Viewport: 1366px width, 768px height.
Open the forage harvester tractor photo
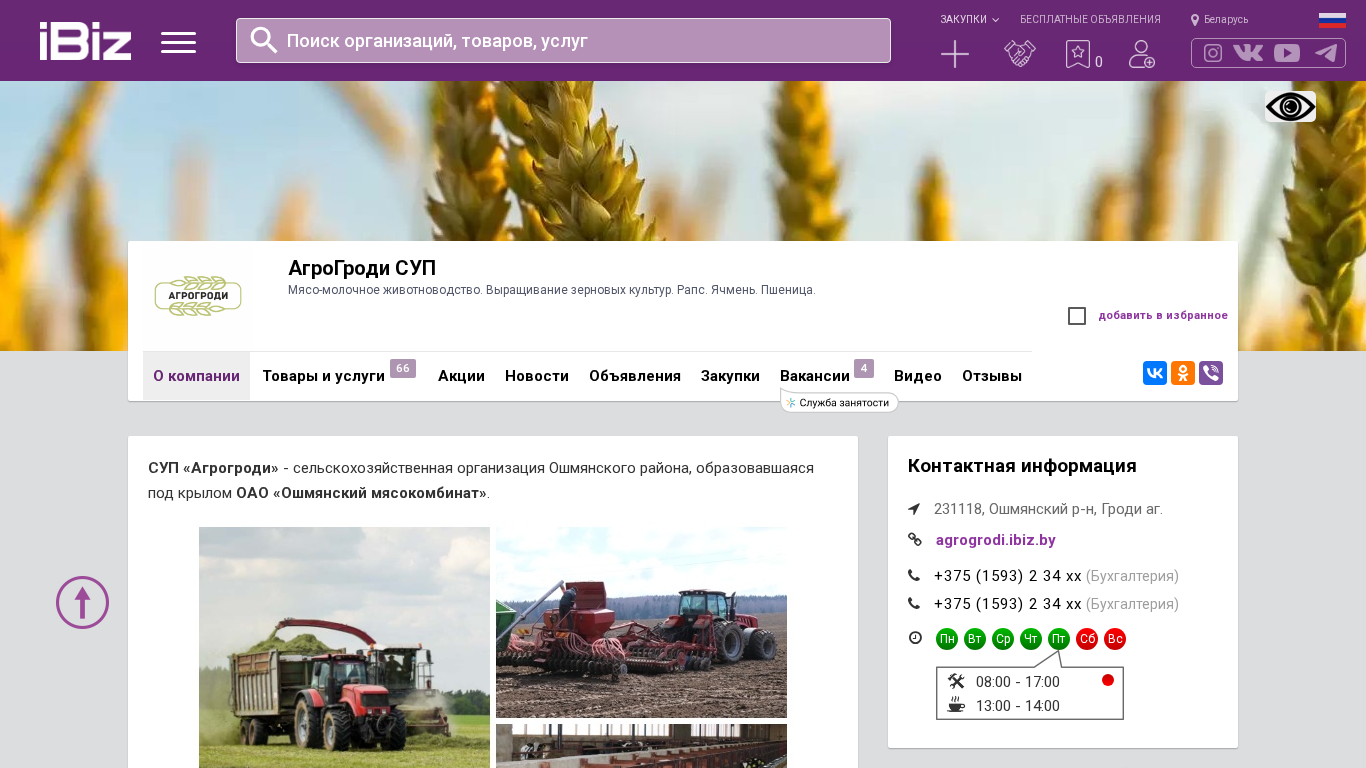tap(344, 648)
